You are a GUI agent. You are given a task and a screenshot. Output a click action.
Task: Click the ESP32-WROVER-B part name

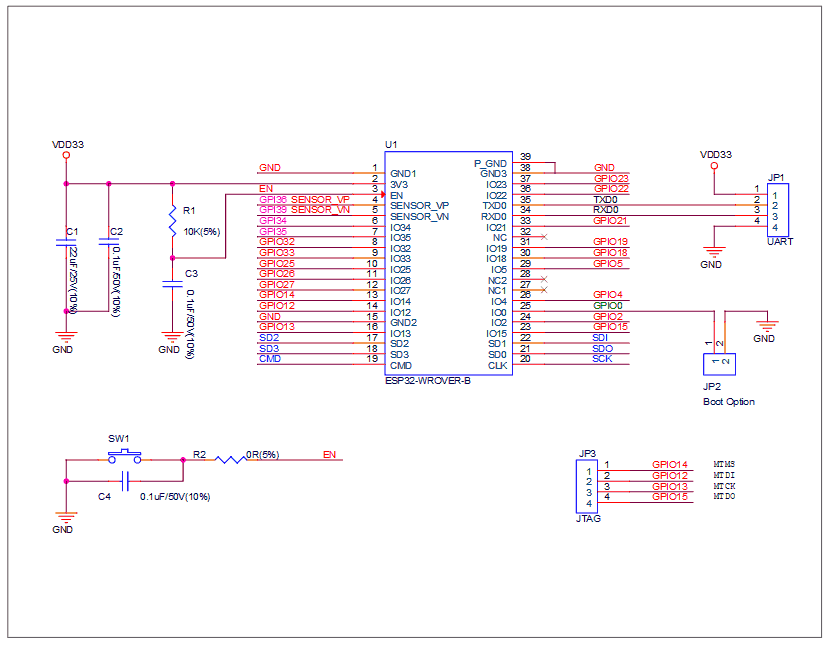[x=428, y=381]
